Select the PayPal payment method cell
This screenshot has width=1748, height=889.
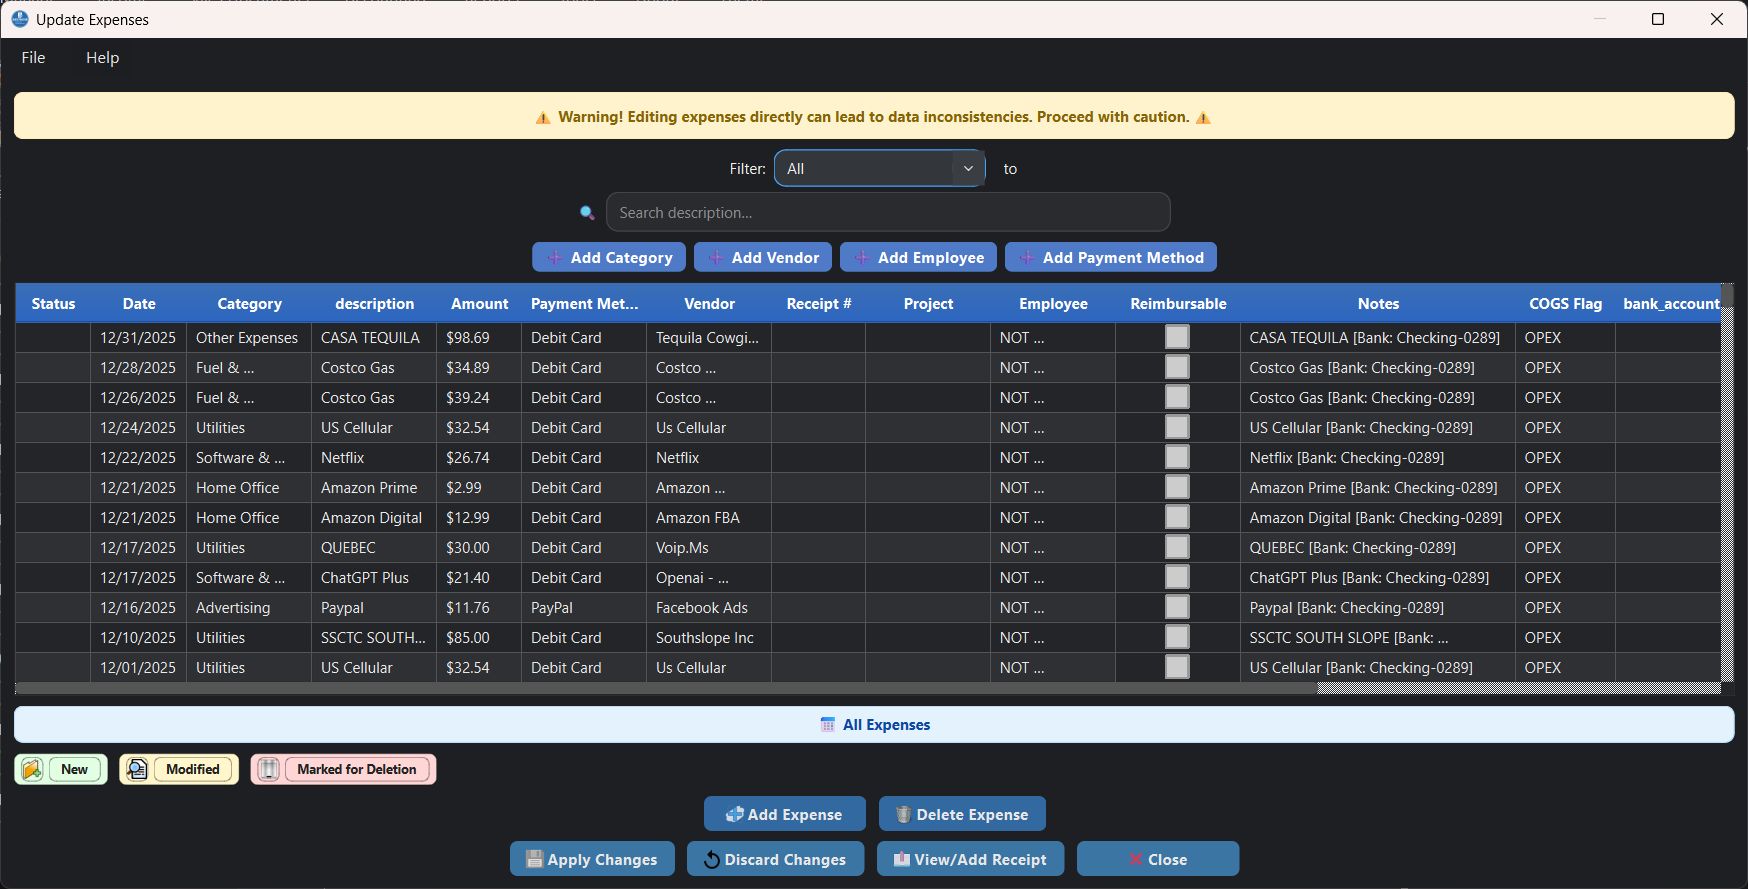click(584, 607)
